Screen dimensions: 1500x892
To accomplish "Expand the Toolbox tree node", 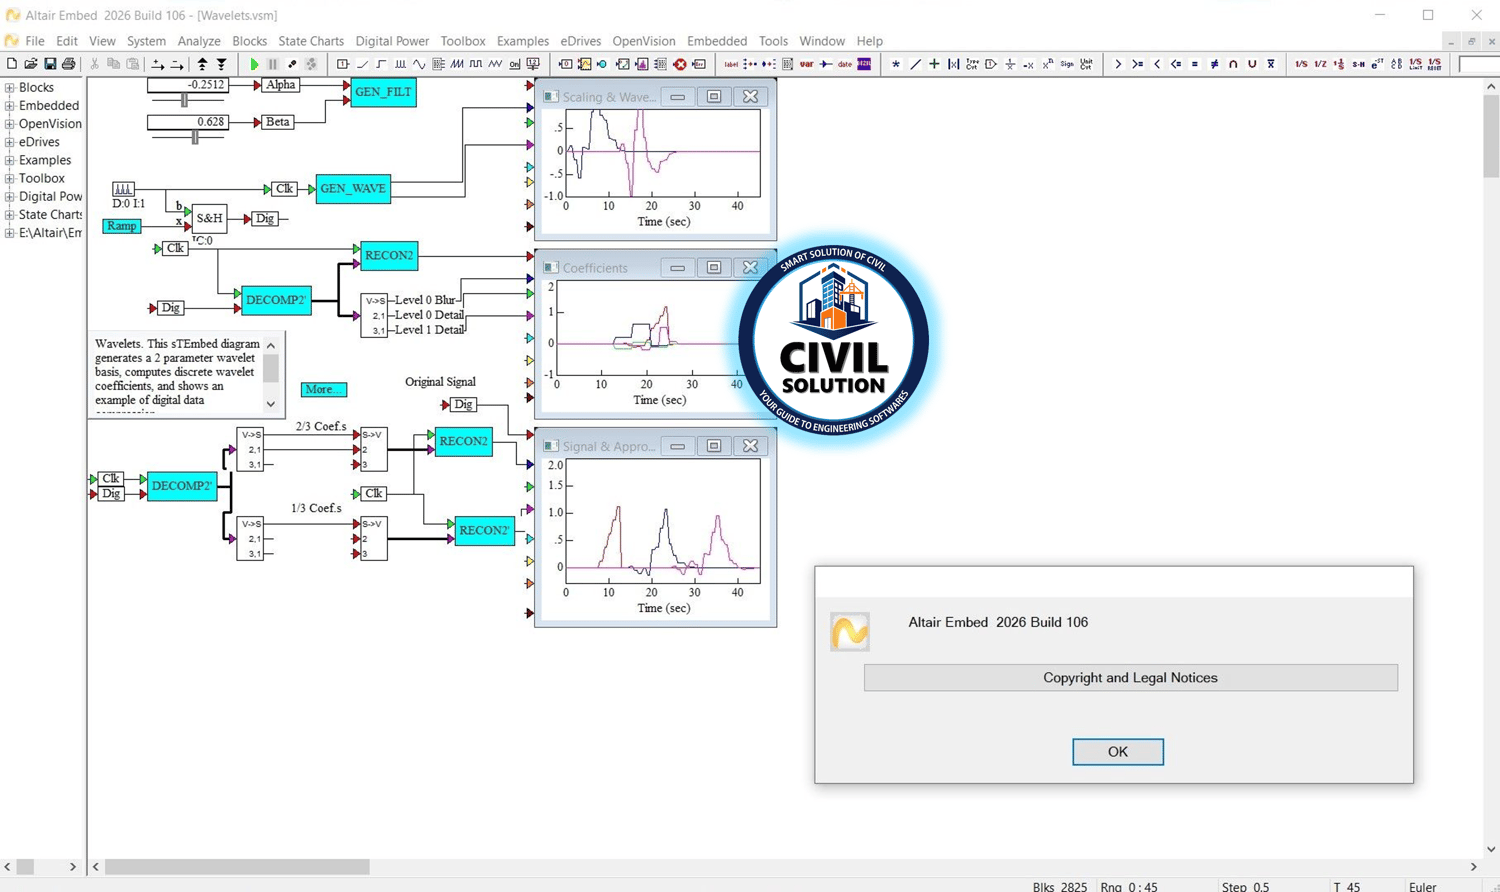I will (10, 178).
